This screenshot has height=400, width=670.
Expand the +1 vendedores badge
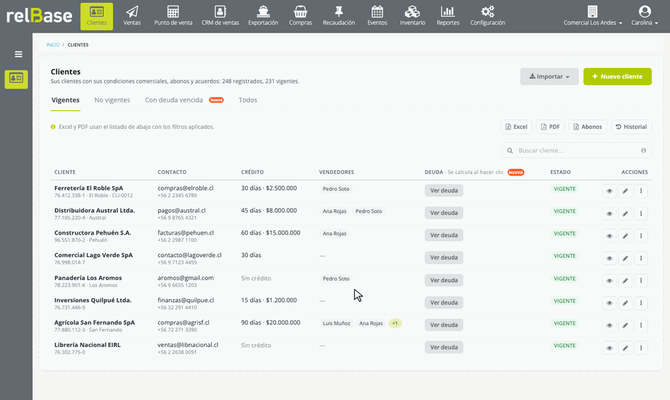pos(395,324)
